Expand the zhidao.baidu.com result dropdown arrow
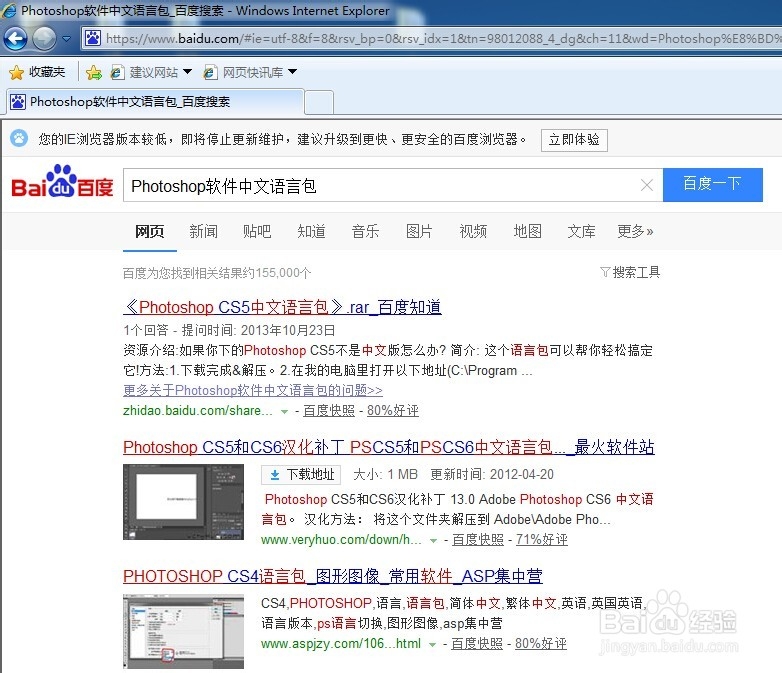Viewport: 782px width, 673px height. (x=284, y=412)
